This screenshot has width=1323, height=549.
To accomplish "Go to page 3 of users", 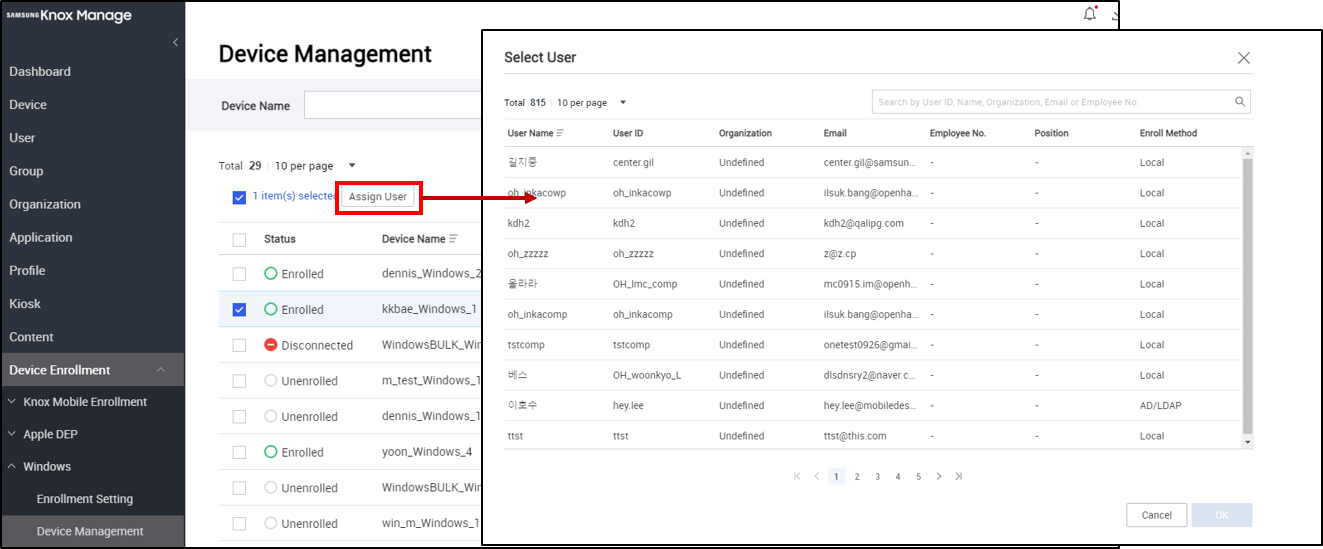I will click(878, 476).
